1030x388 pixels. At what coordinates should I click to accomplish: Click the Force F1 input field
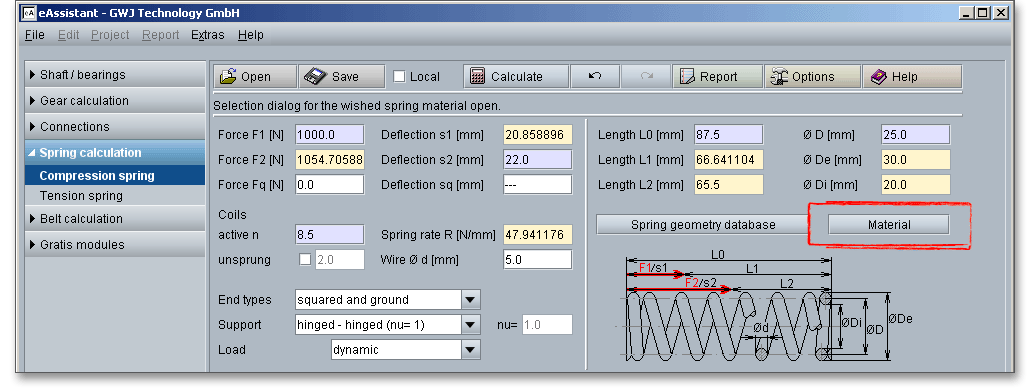330,135
